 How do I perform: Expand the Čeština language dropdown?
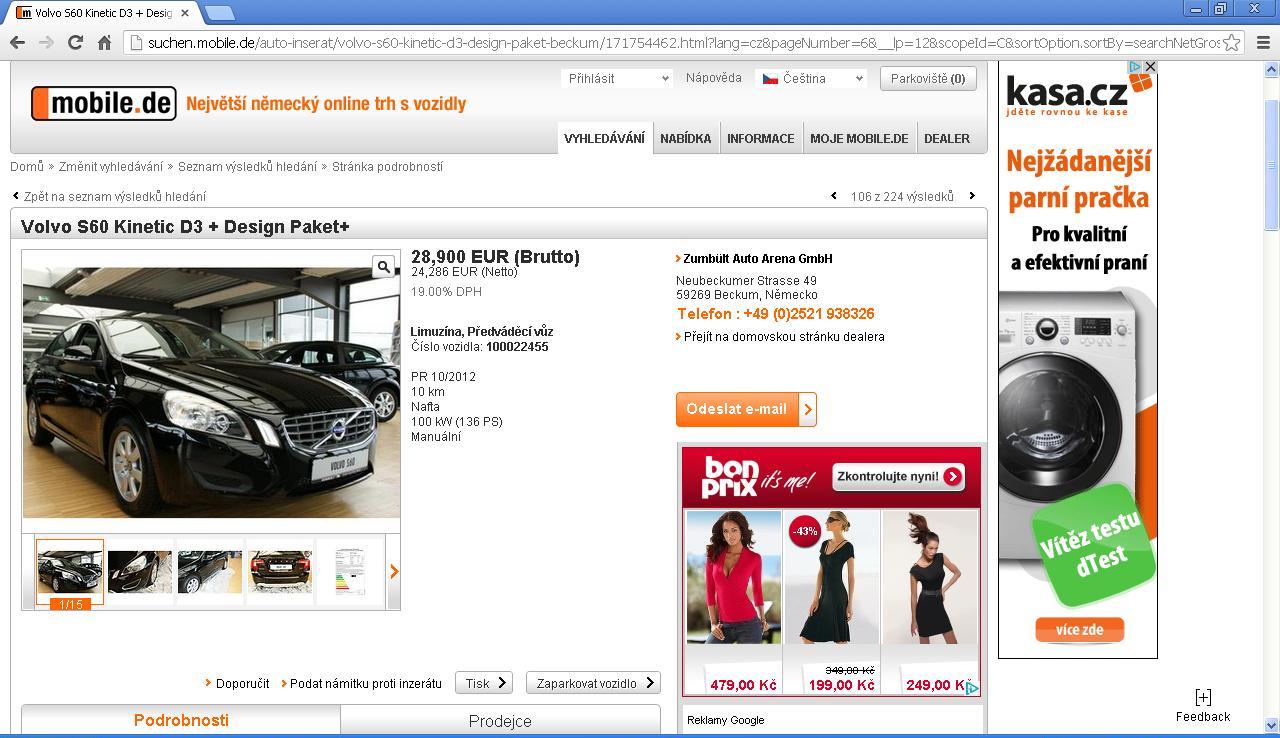[811, 78]
